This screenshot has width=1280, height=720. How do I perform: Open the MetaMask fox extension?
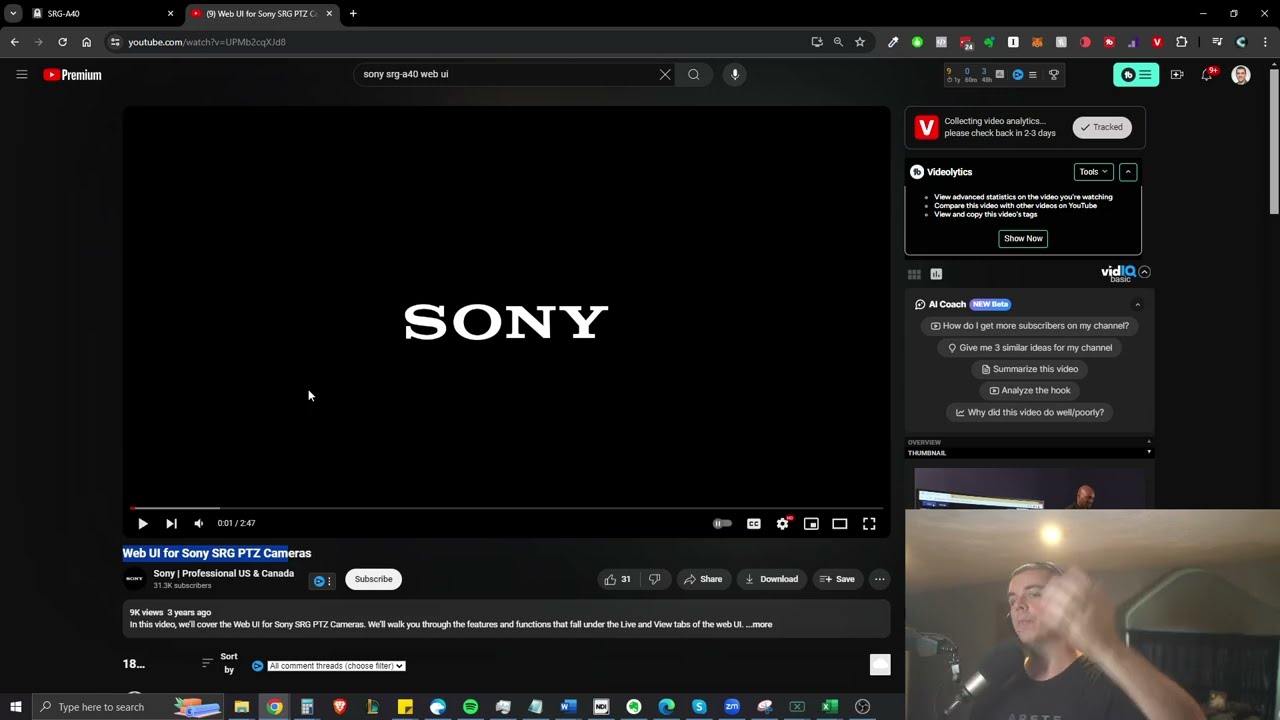(1037, 42)
